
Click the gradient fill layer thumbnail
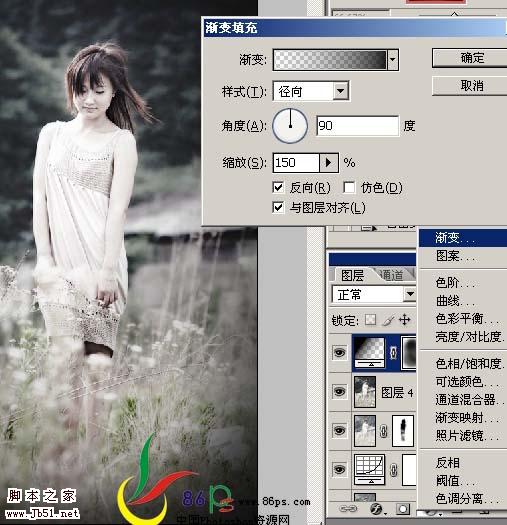pyautogui.click(x=369, y=352)
